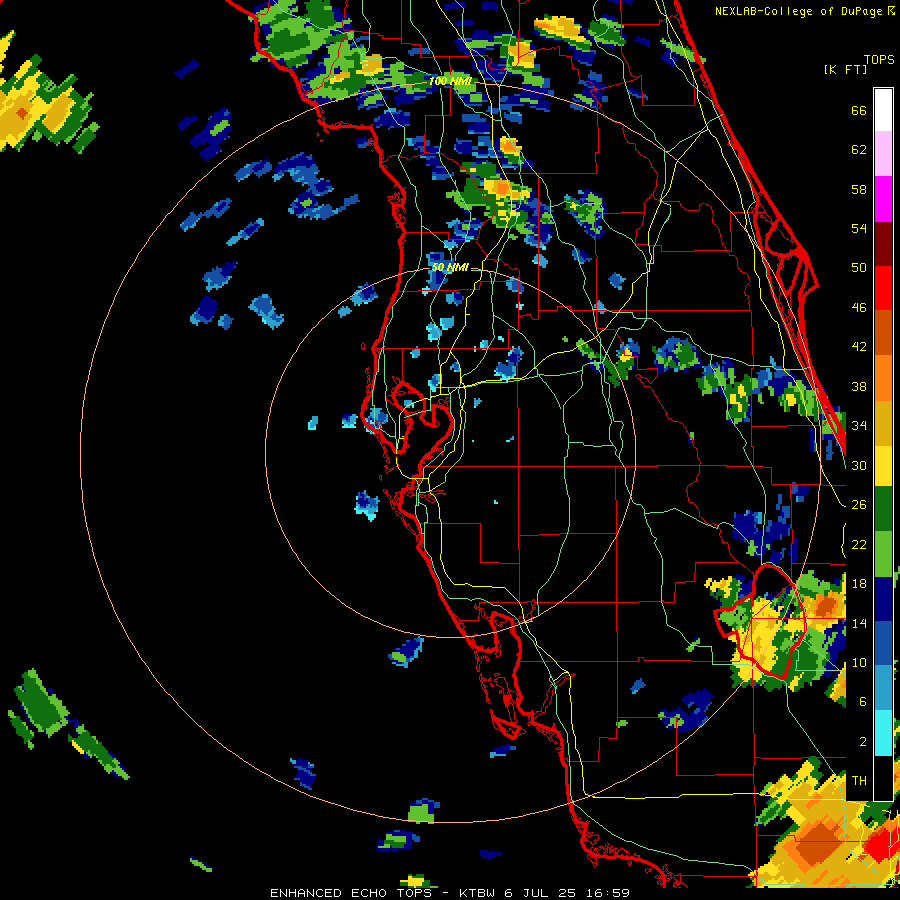The height and width of the screenshot is (900, 900).
Task: Click the 18 value on the legend
Action: pos(859,584)
